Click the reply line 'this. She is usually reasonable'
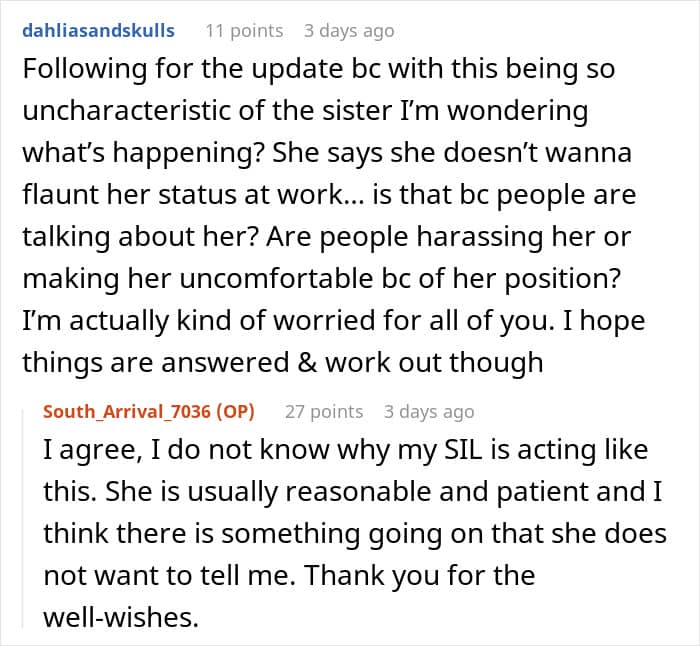The width and height of the screenshot is (700, 646). [x=353, y=492]
